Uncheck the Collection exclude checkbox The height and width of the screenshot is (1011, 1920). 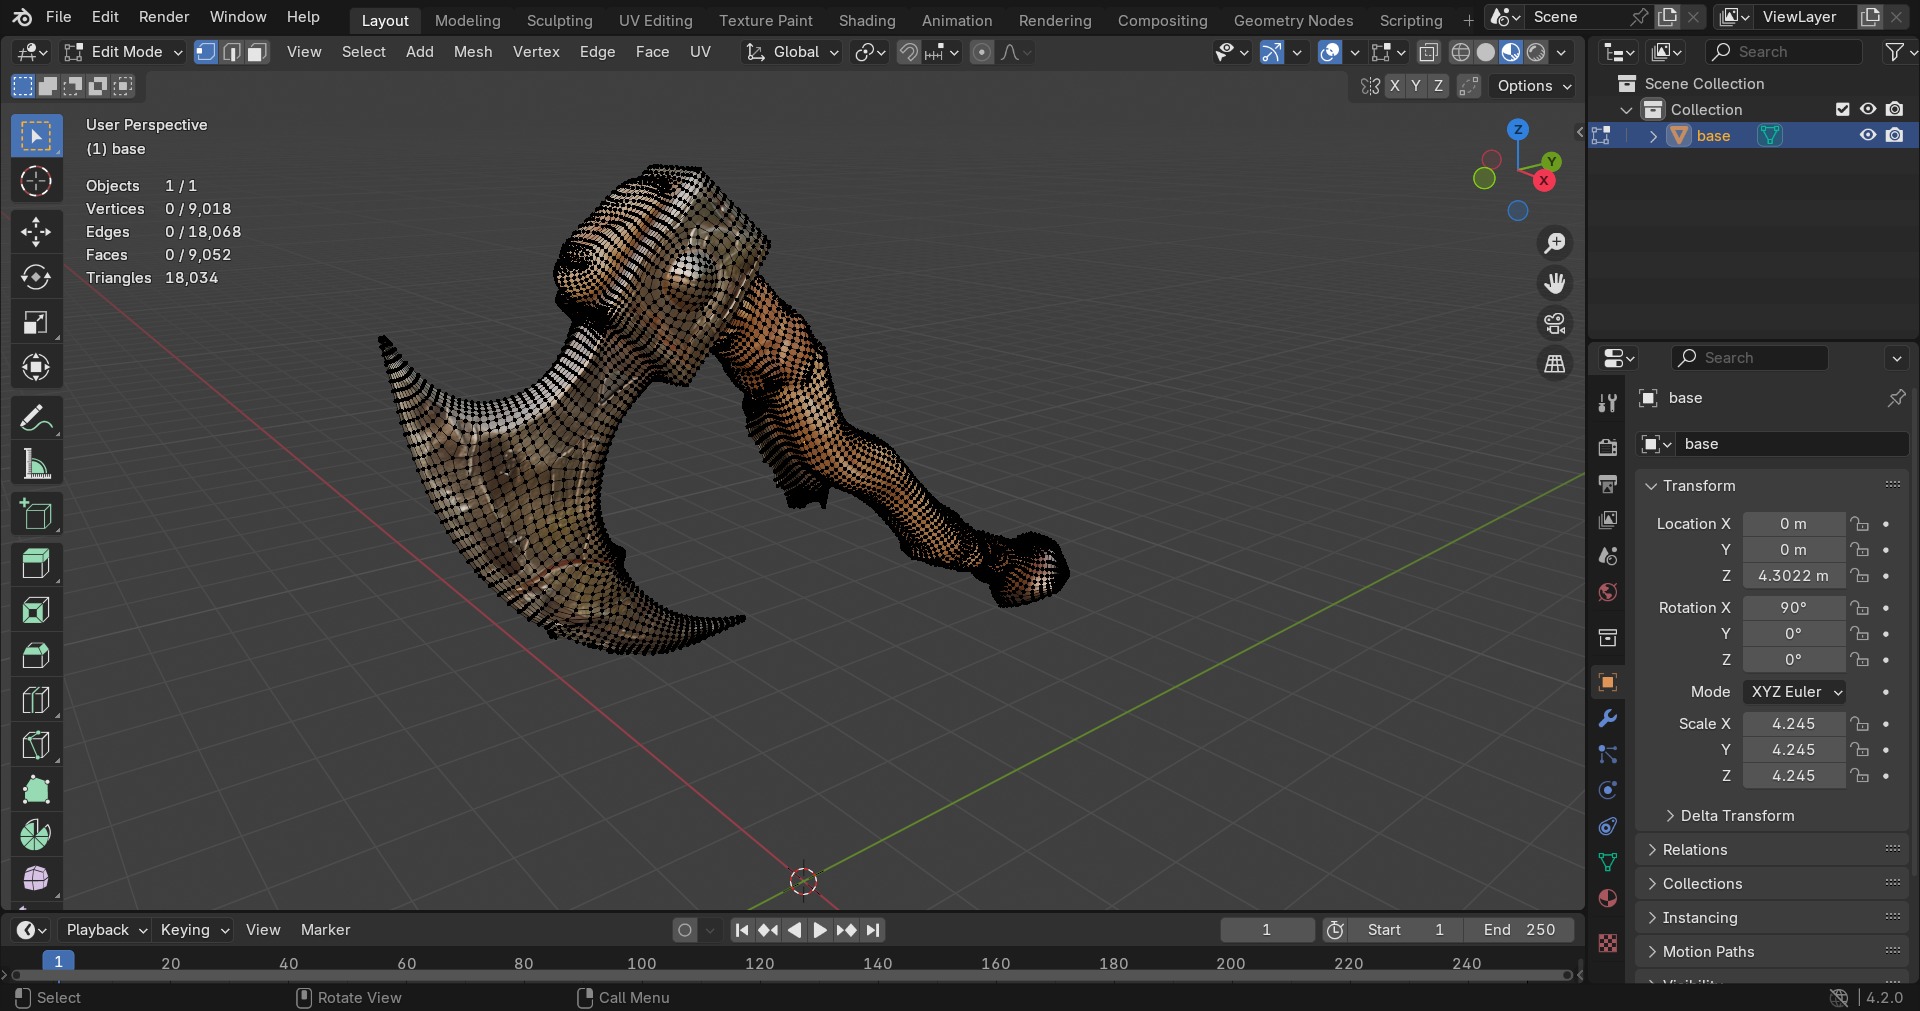click(x=1843, y=109)
